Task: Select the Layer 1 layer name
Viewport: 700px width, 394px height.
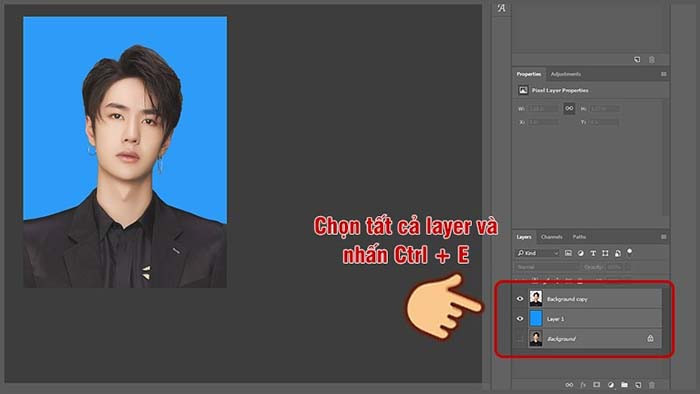Action: (556, 319)
